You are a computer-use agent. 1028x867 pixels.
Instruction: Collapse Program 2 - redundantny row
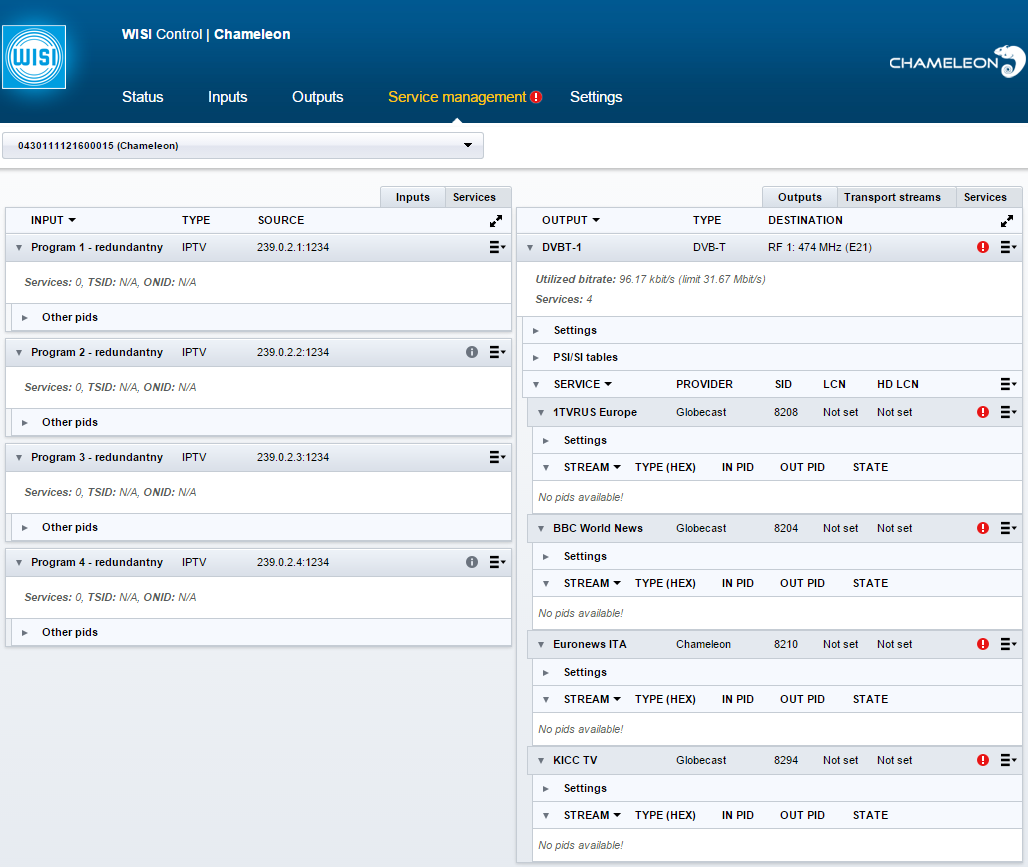19,353
